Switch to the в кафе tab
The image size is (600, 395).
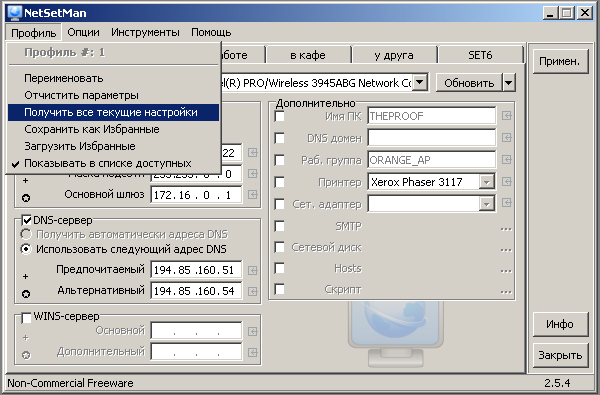click(x=308, y=55)
